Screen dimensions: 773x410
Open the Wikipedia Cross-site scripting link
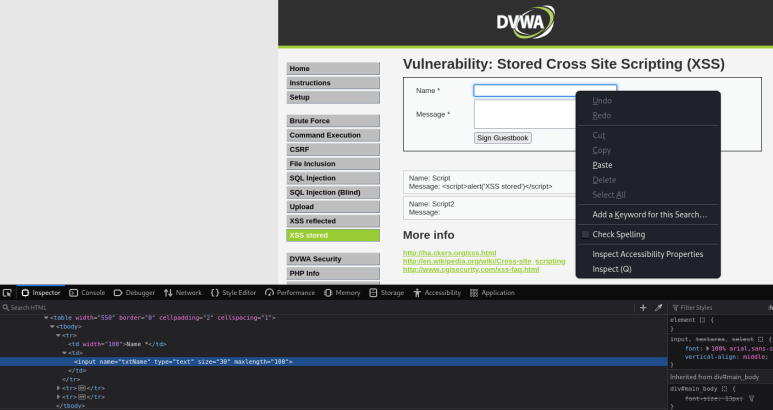[x=484, y=261]
